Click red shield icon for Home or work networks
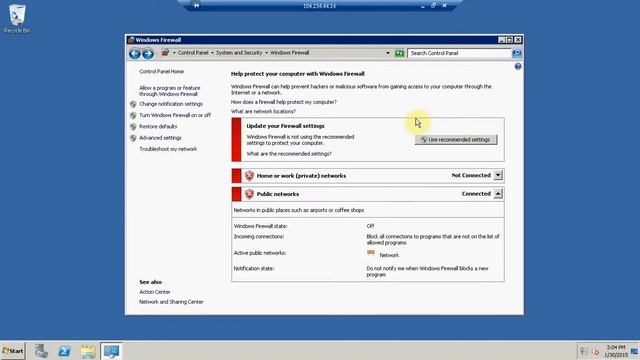The width and height of the screenshot is (640, 360). 249,176
